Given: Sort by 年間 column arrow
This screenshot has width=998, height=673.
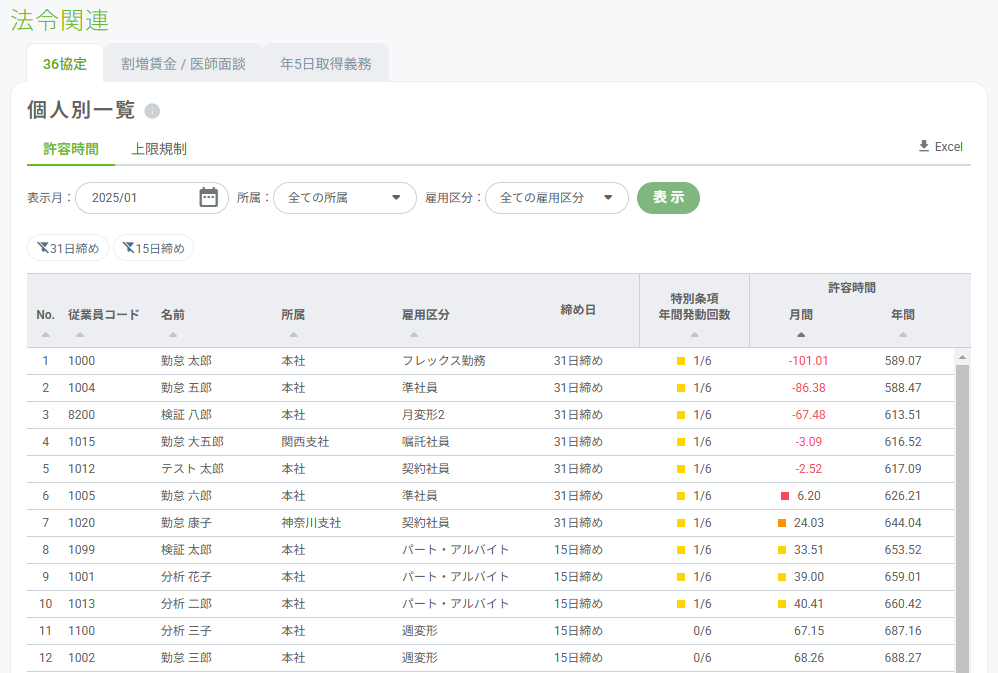Looking at the screenshot, I should coord(903,335).
